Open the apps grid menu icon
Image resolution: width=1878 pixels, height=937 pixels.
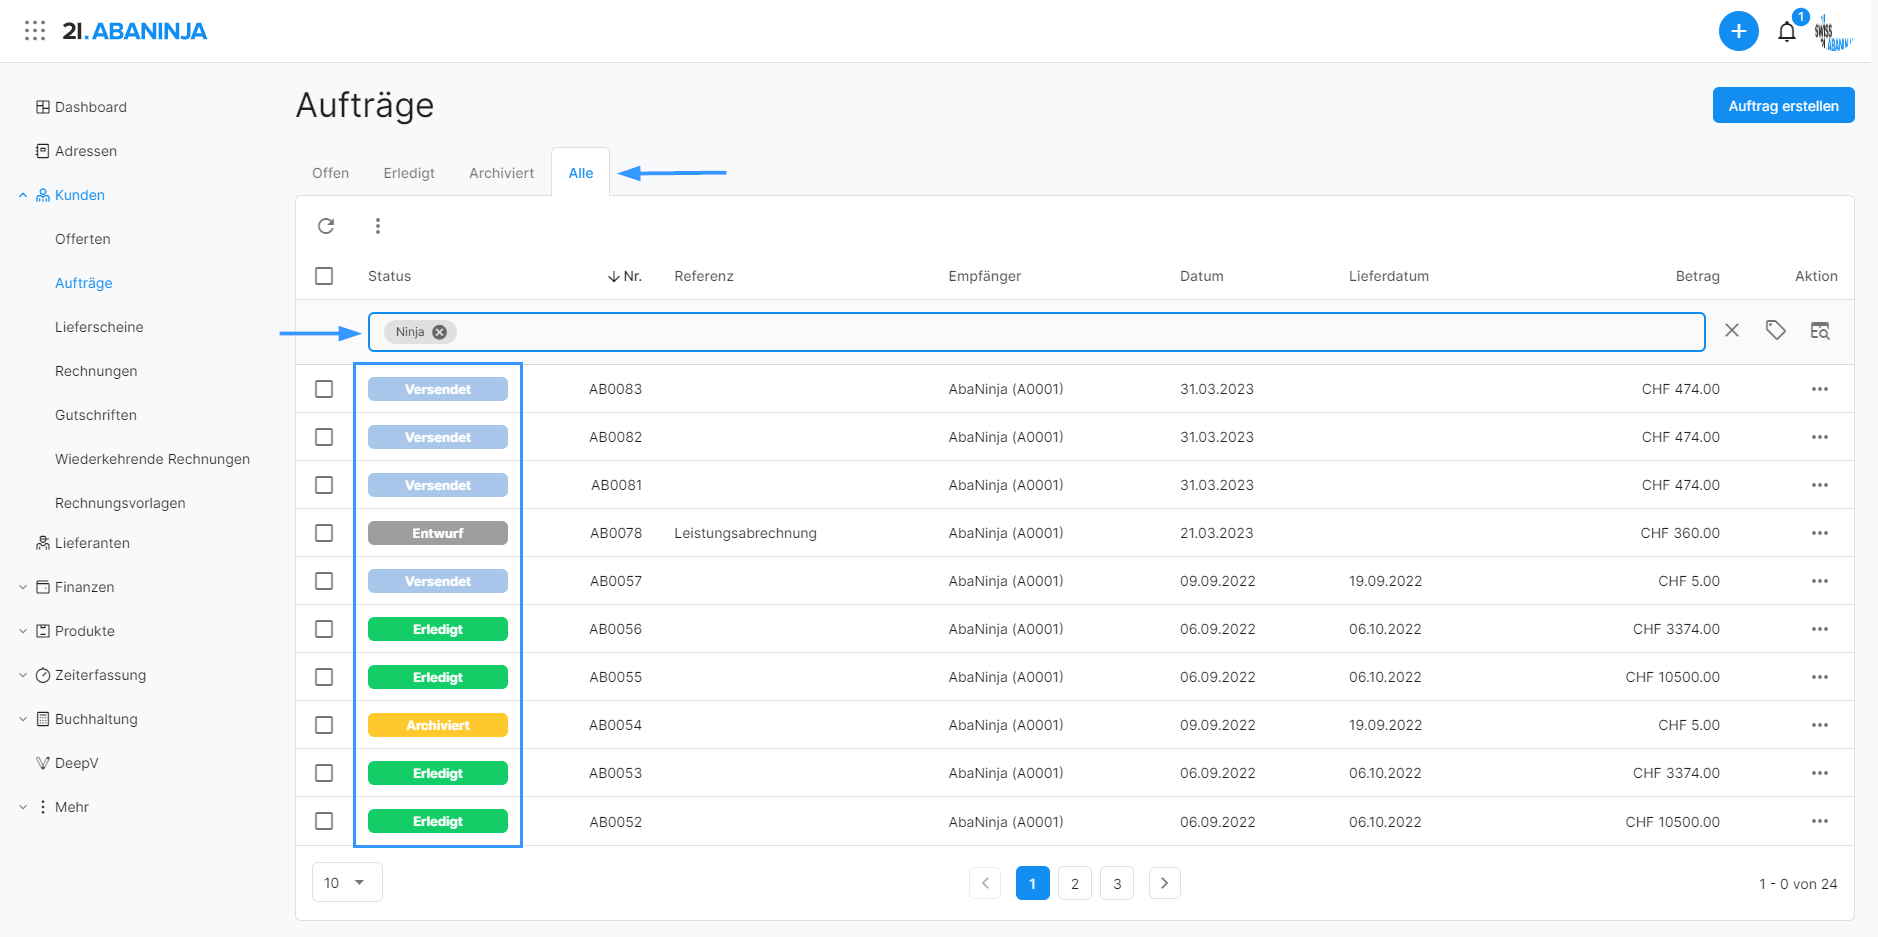coord(35,30)
